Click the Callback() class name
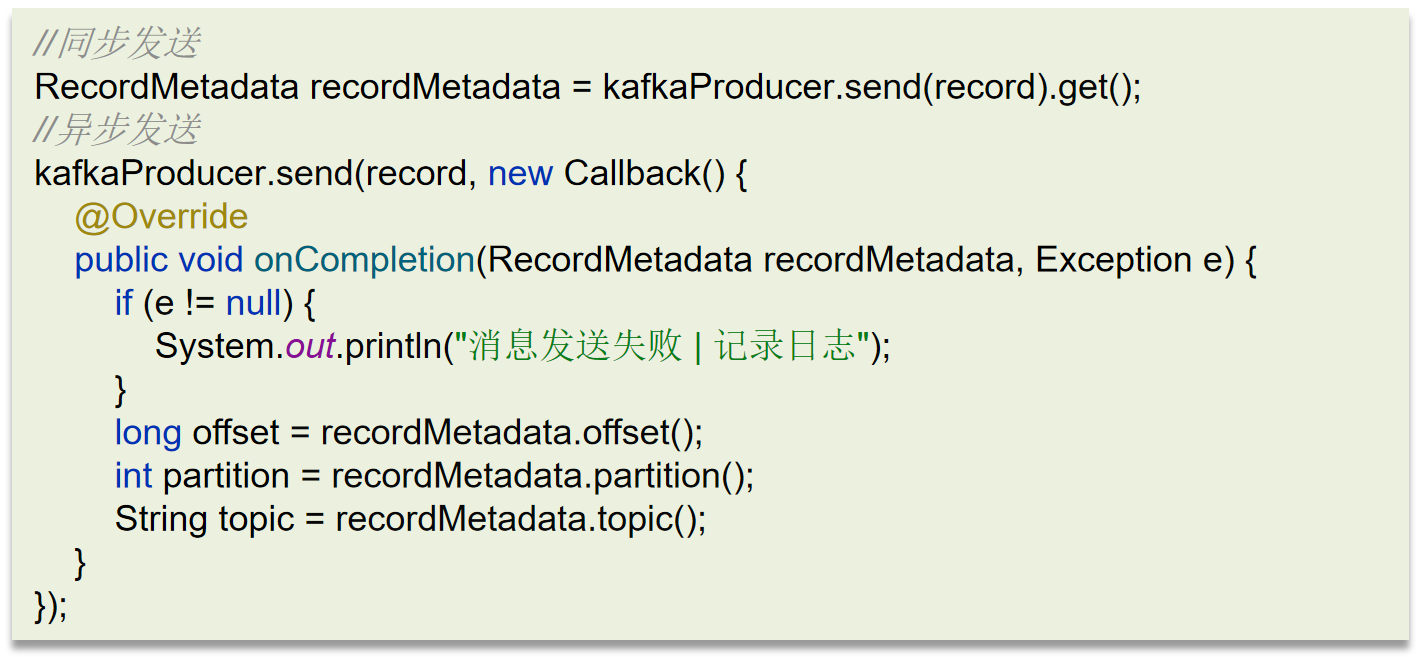Viewport: 1422px width, 657px height. (x=644, y=174)
